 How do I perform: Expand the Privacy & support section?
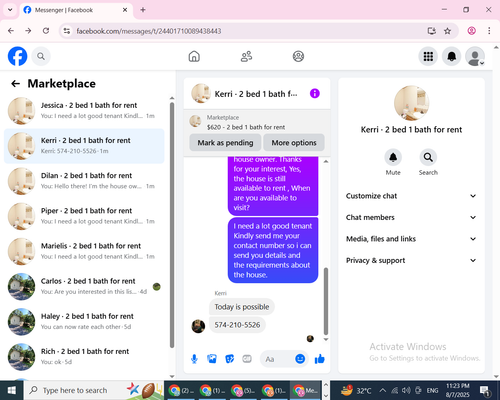coord(411,260)
